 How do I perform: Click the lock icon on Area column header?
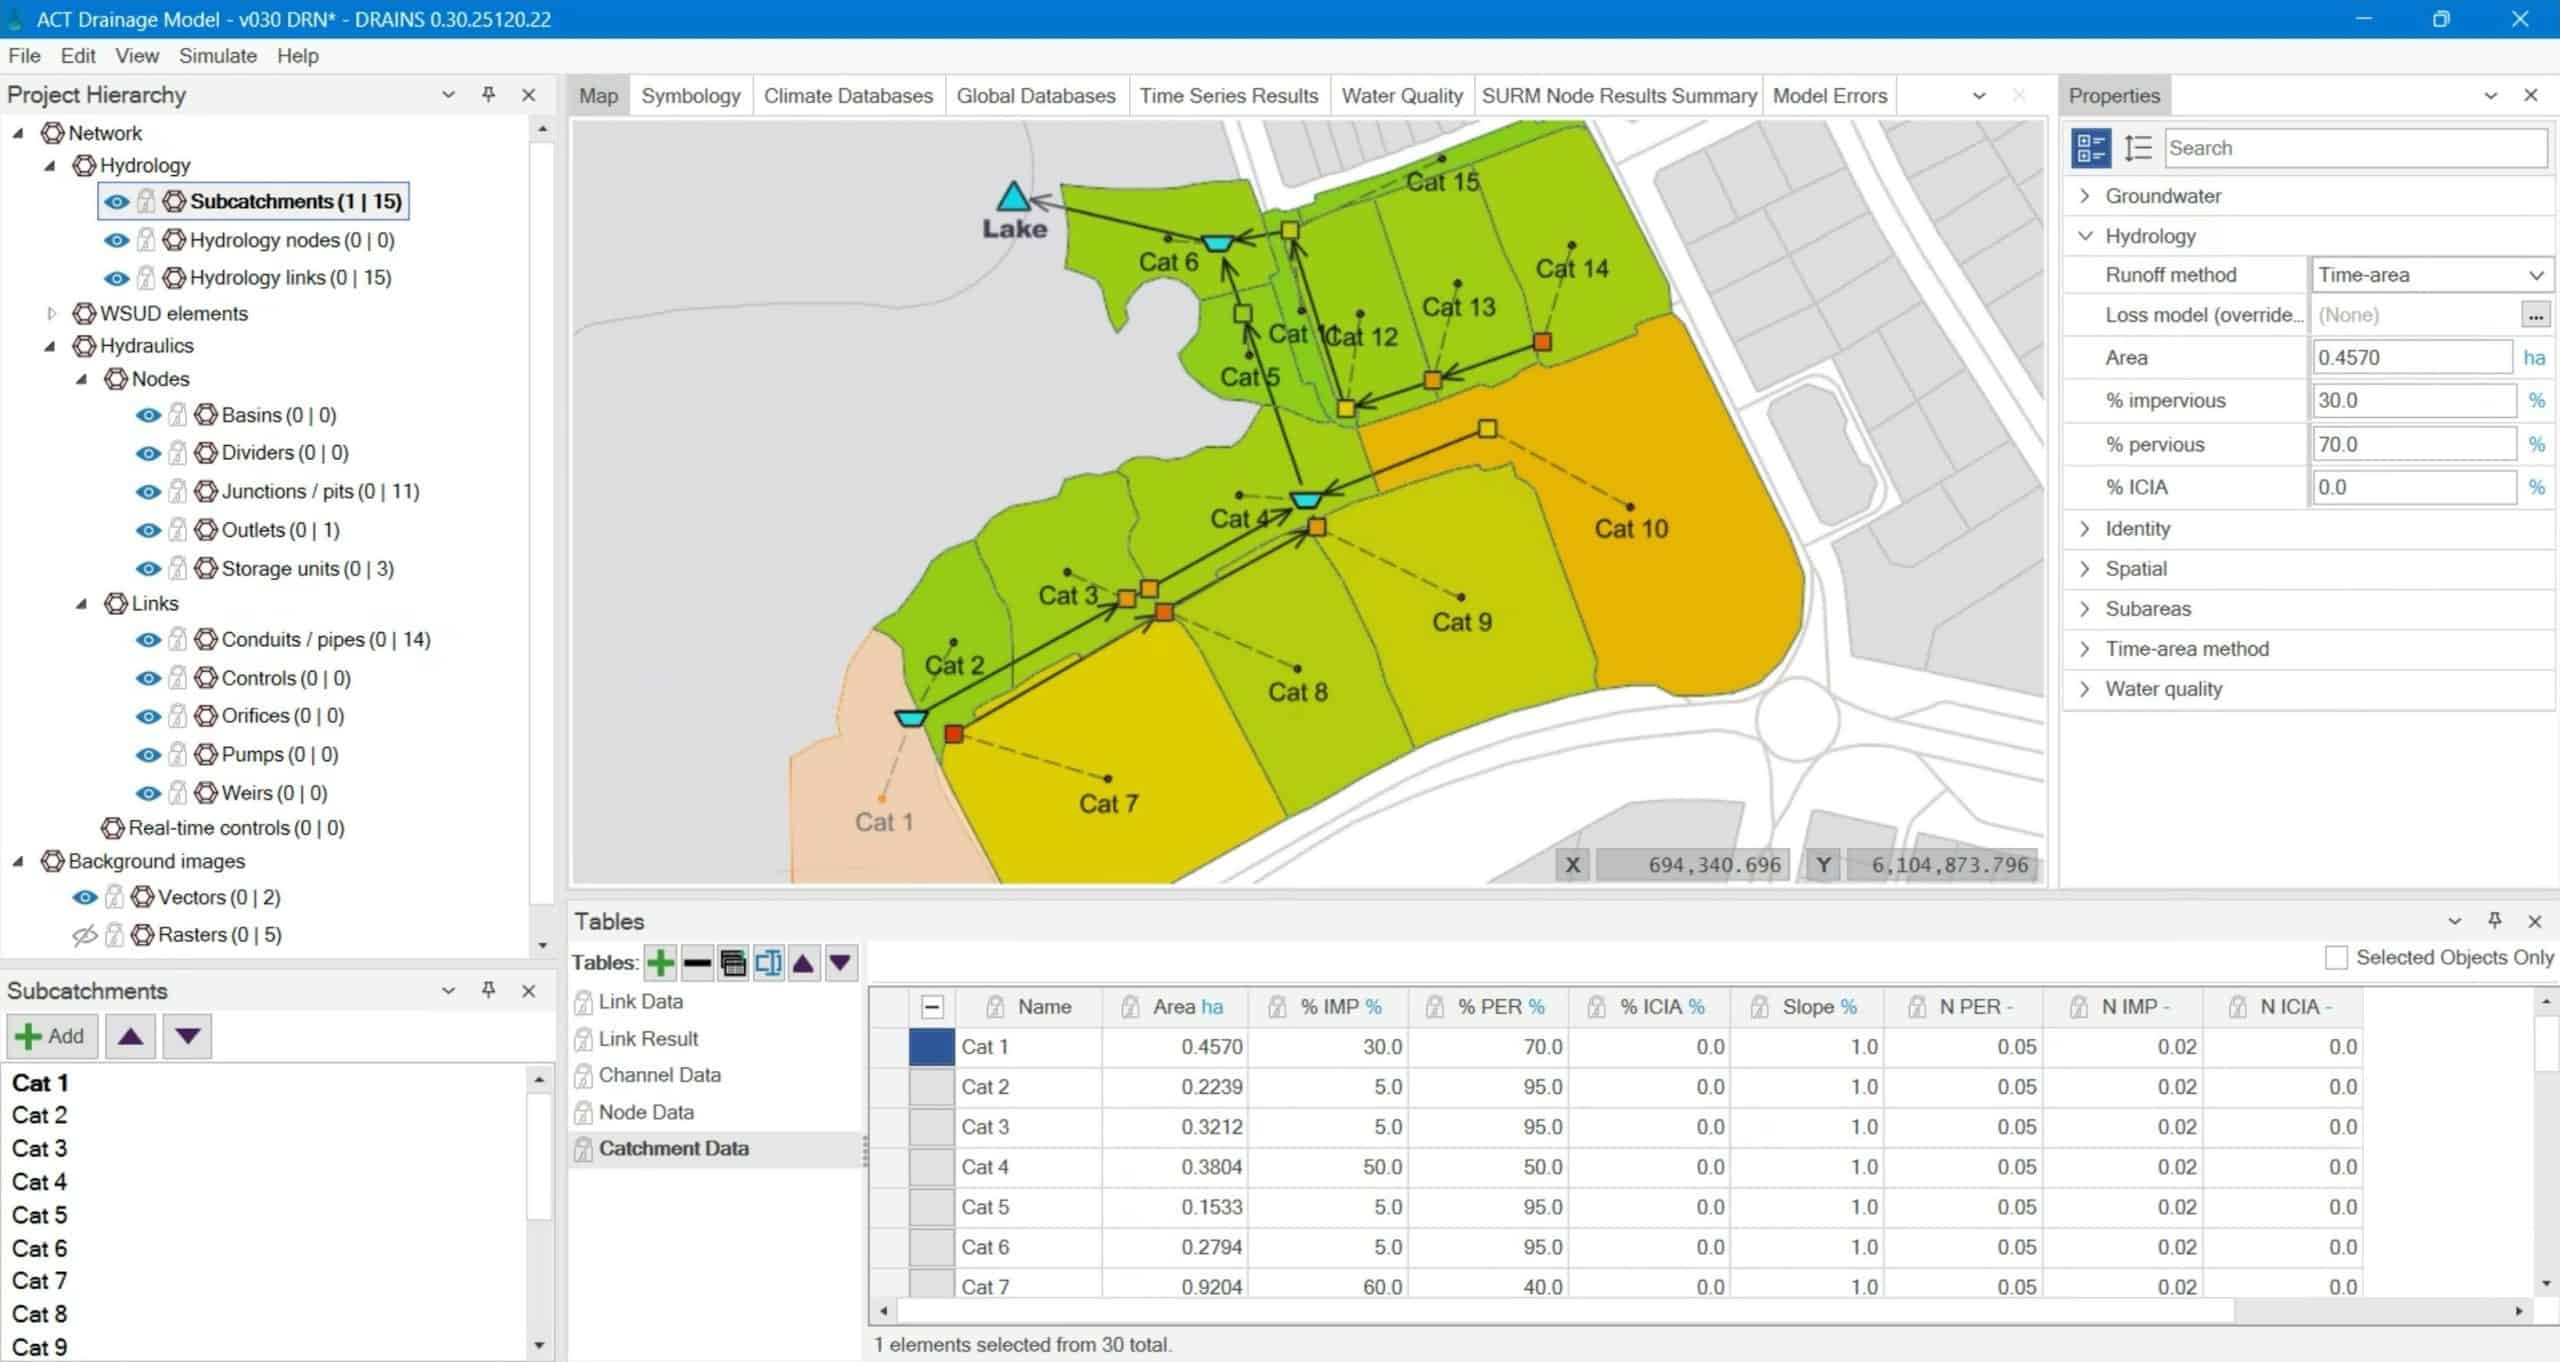(x=1130, y=1007)
